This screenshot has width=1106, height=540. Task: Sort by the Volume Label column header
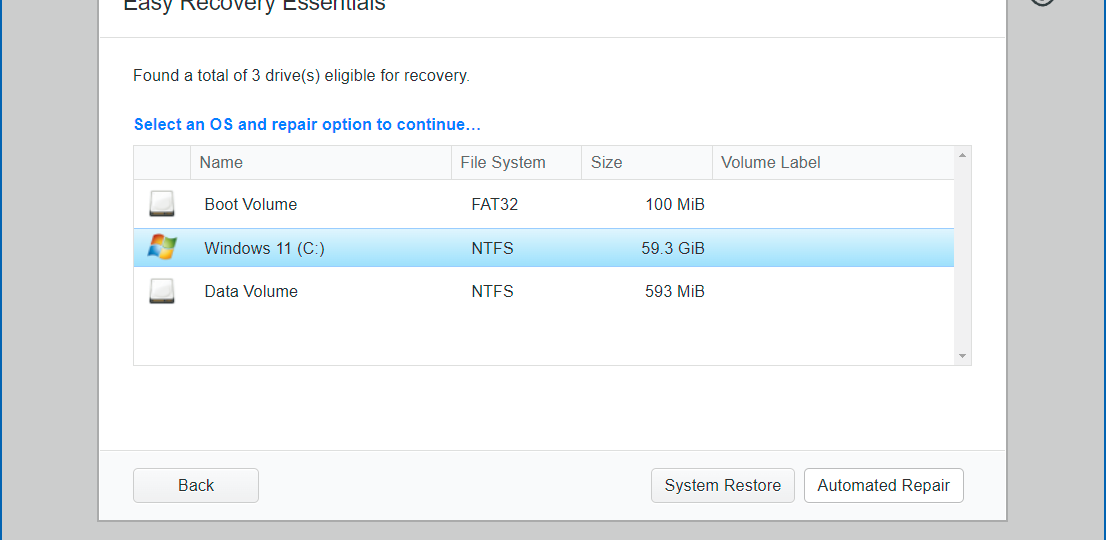[x=833, y=163]
